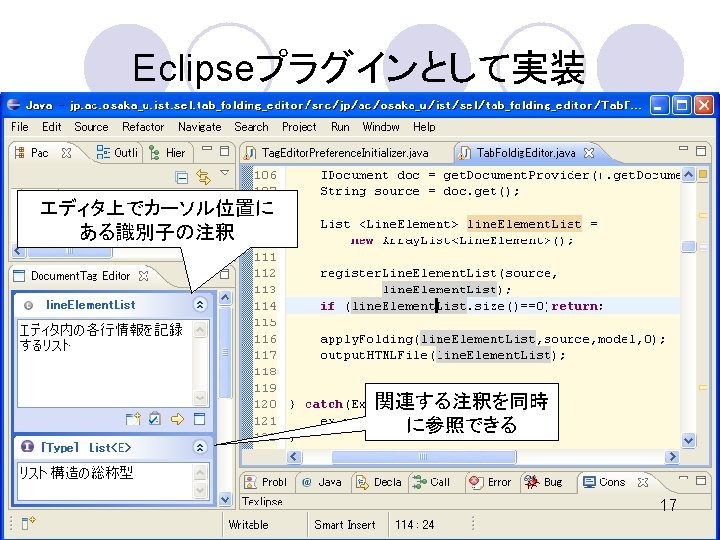Viewport: 720px width, 540px height.
Task: Open Package Explorer view menu triangle
Action: (225, 173)
